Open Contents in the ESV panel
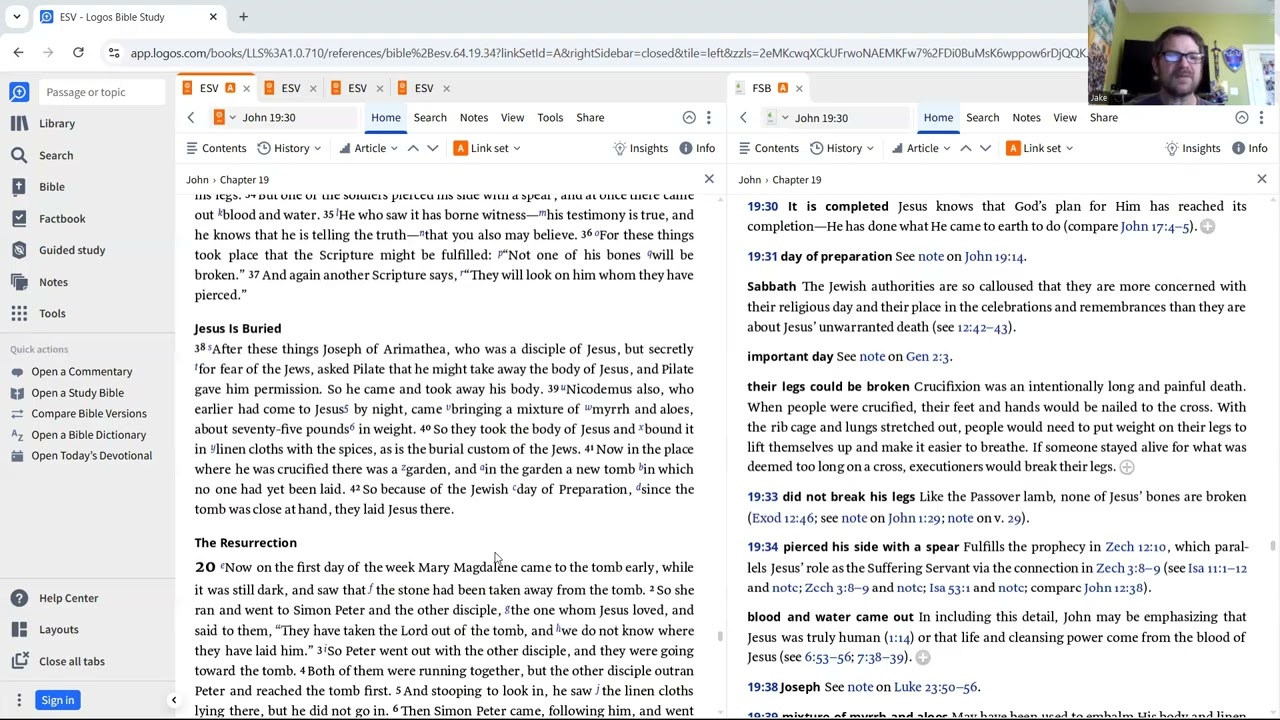Image resolution: width=1280 pixels, height=720 pixels. (215, 148)
